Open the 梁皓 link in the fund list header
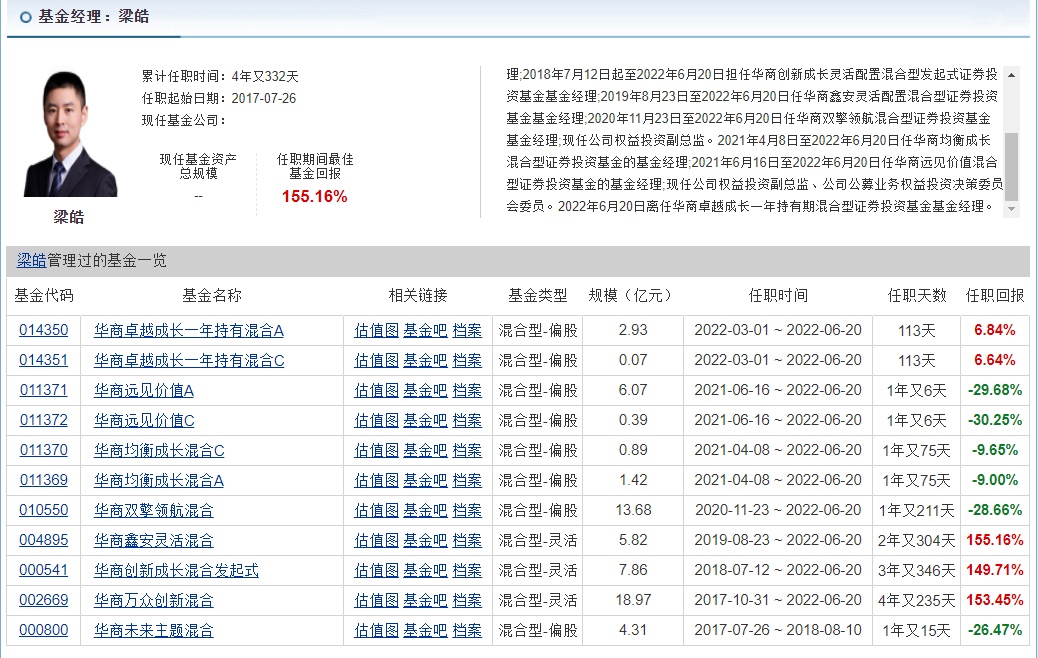This screenshot has height=658, width=1038. coord(31,261)
